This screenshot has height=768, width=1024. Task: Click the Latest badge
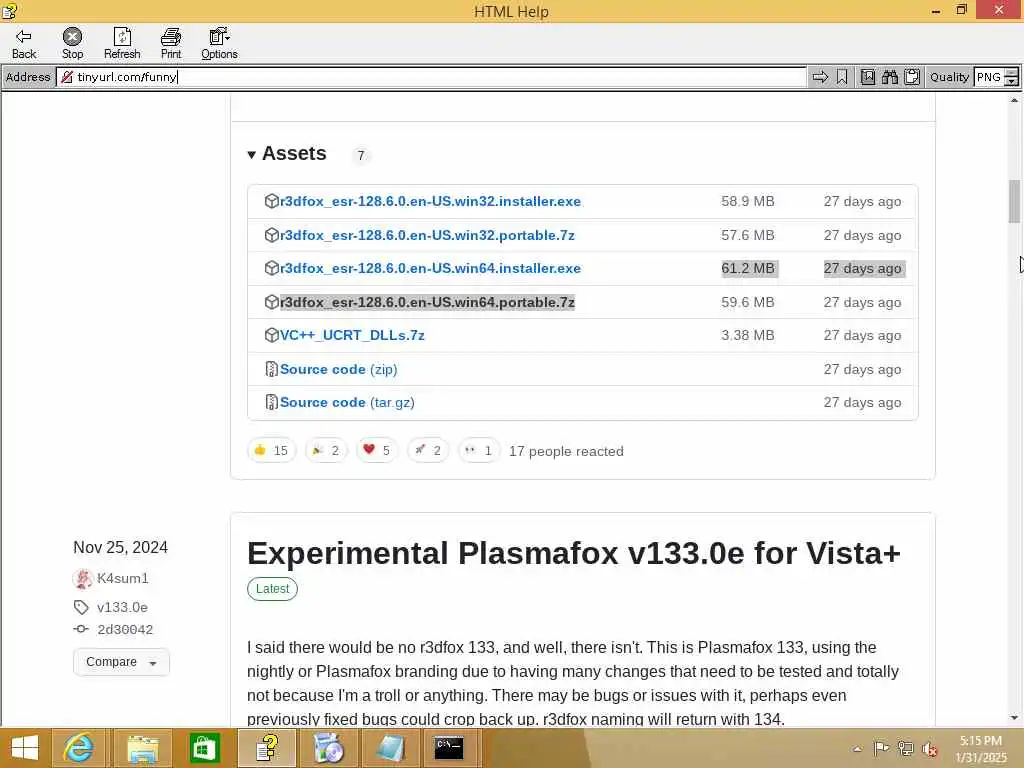click(x=272, y=589)
